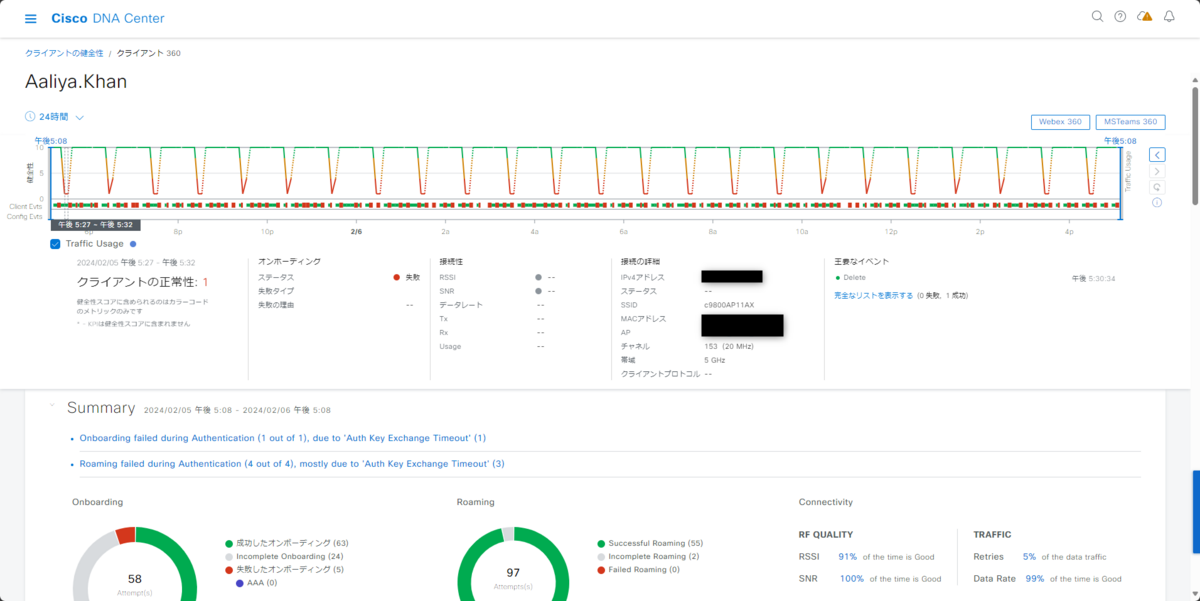Click 失敗したオンボーディング (5) legend item
The height and width of the screenshot is (601, 1200).
coord(285,569)
